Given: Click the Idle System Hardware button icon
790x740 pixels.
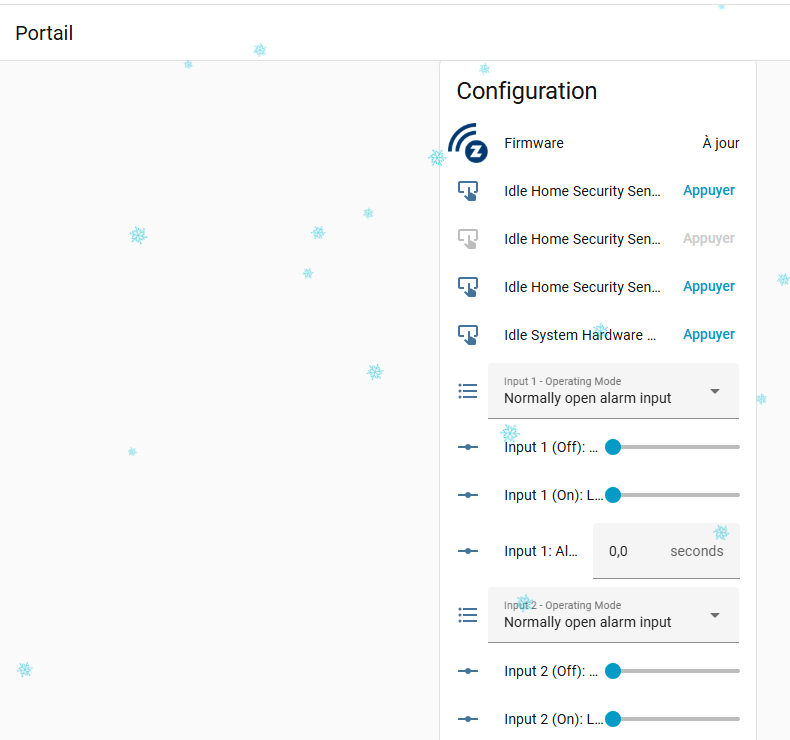Looking at the screenshot, I should (x=467, y=335).
